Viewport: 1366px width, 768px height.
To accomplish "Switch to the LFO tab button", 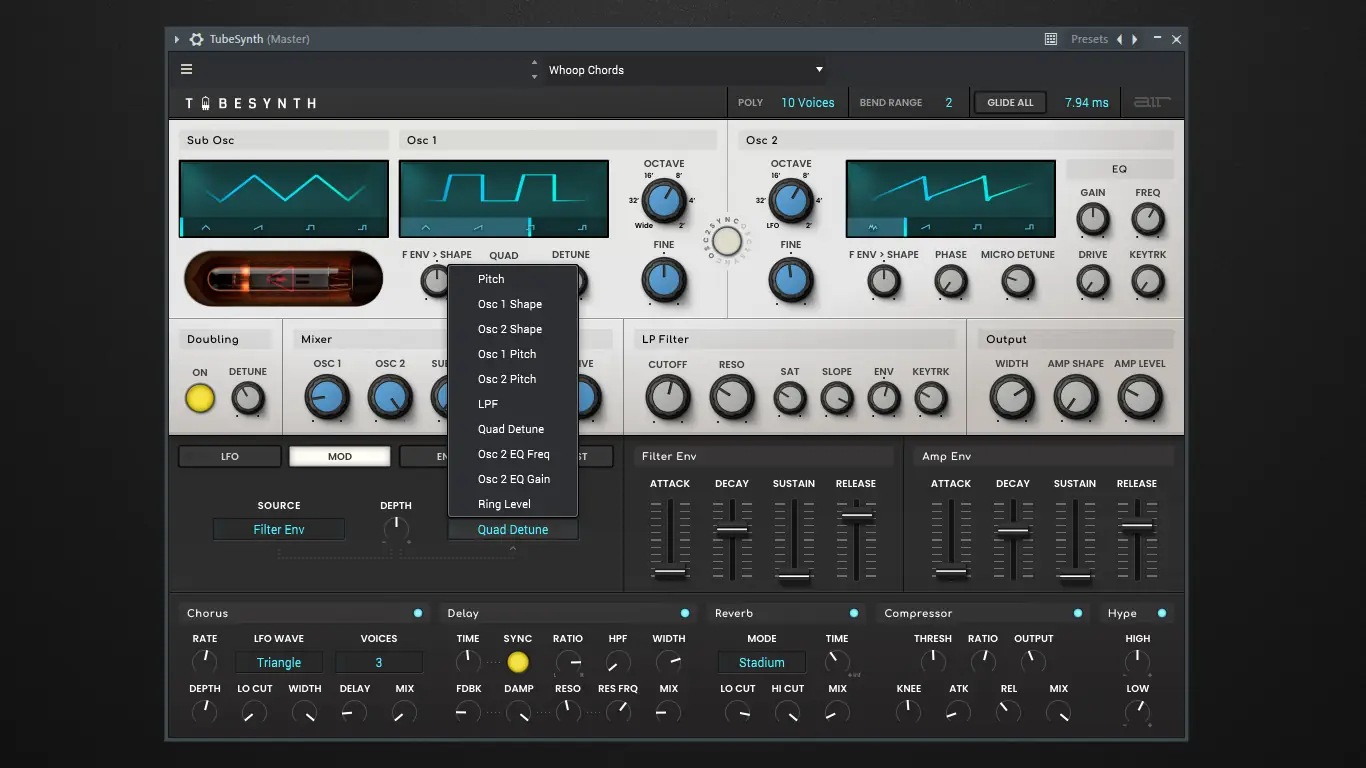I will point(230,457).
